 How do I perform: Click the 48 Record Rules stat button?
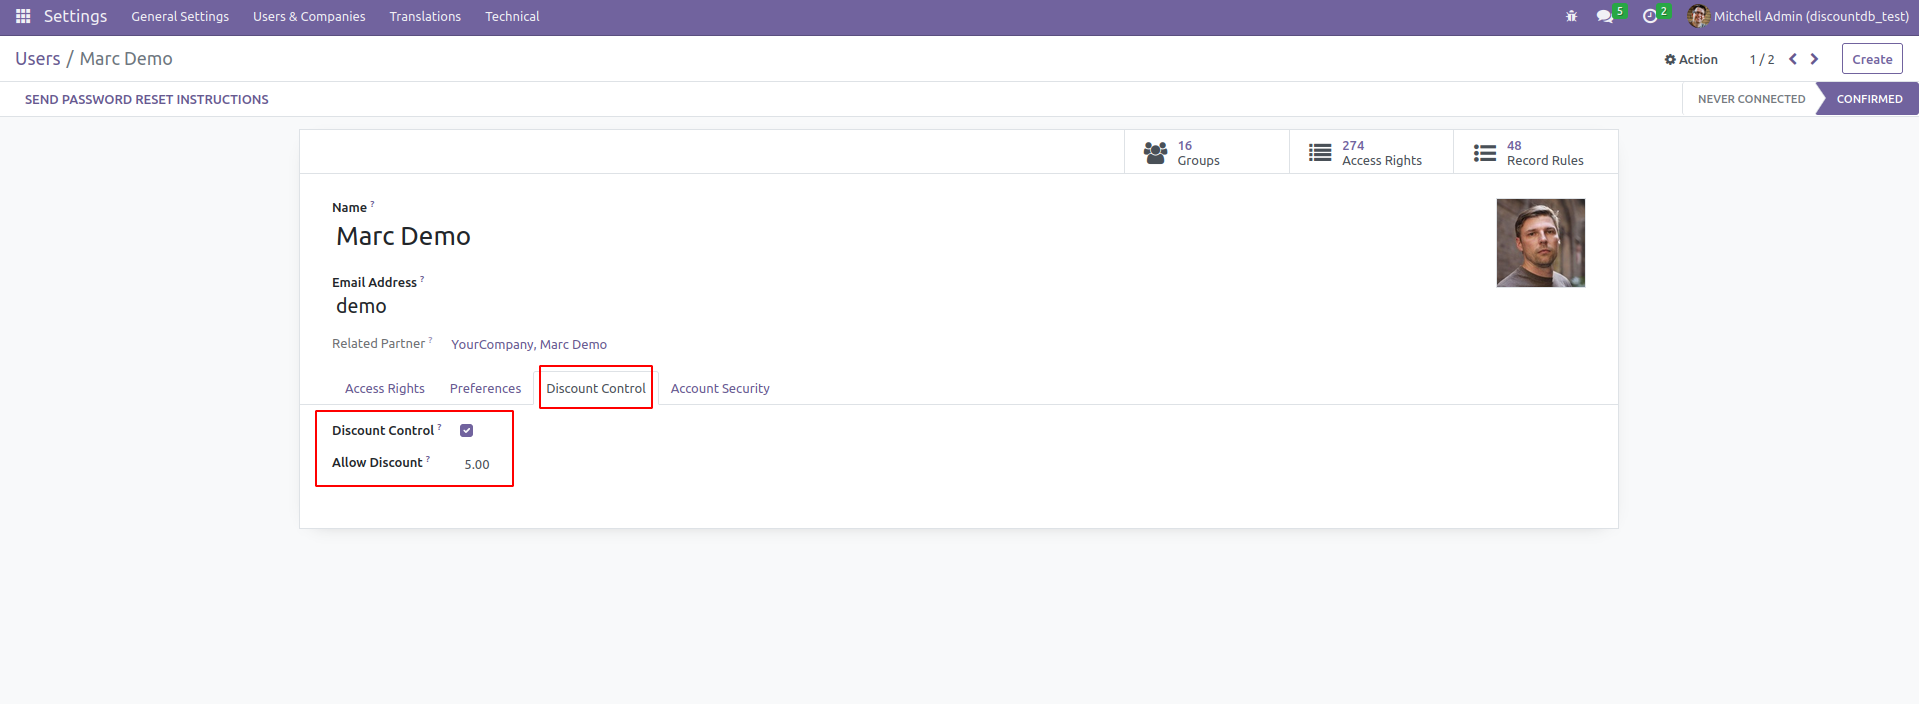pyautogui.click(x=1536, y=152)
